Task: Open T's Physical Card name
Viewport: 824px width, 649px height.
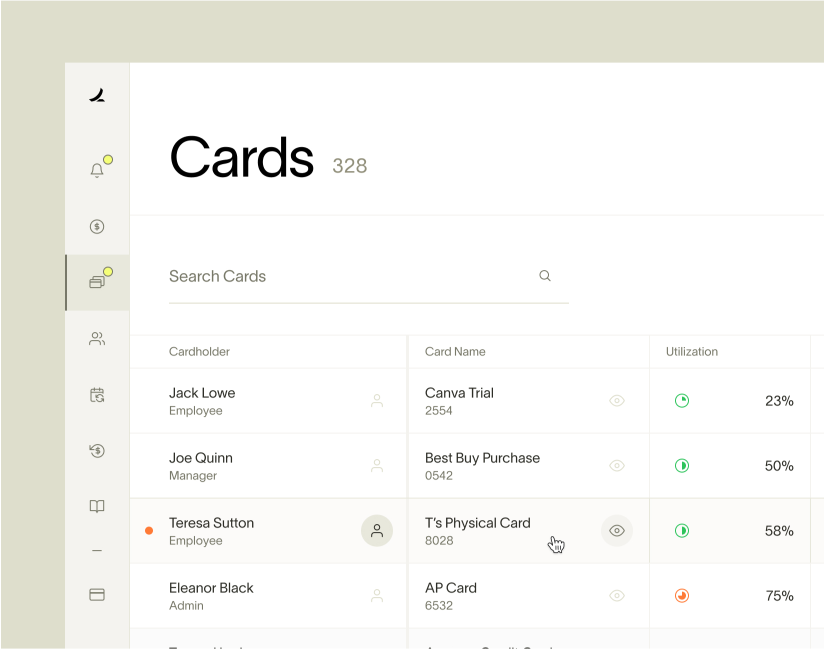Action: click(x=478, y=523)
